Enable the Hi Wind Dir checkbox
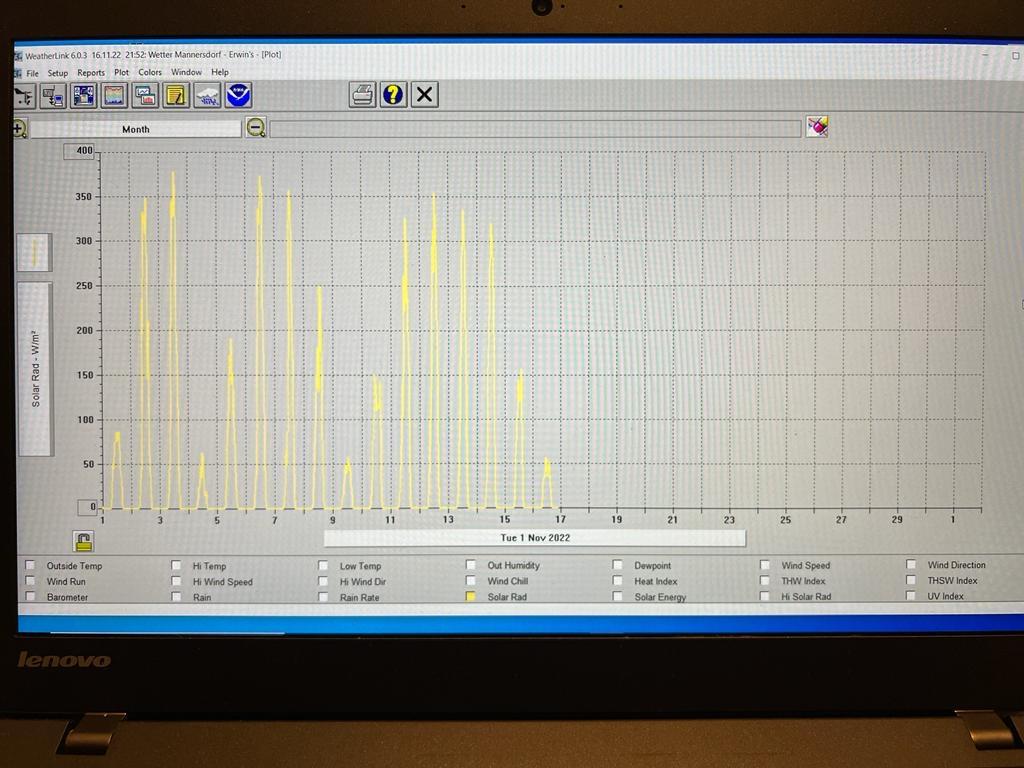Image resolution: width=1024 pixels, height=768 pixels. click(x=323, y=581)
